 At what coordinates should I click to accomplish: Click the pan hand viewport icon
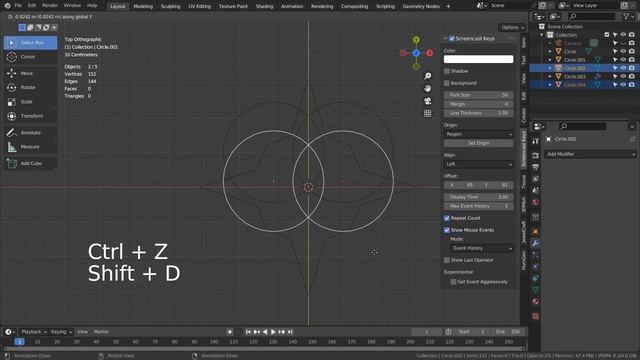(x=427, y=89)
